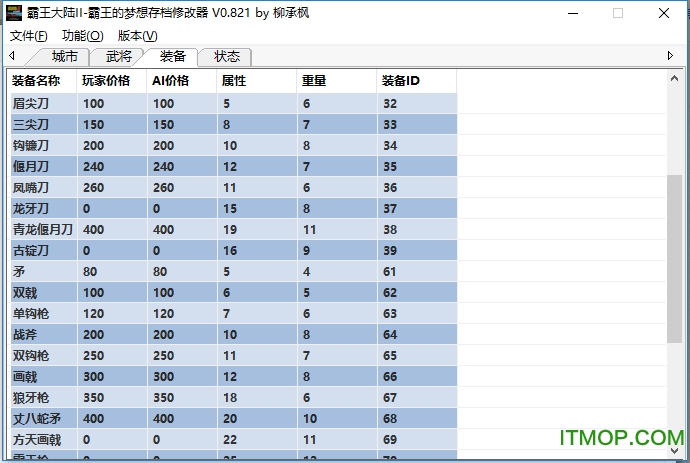This screenshot has height=463, width=690.
Task: Select the 狼牙枪 equipment name
Action: click(x=30, y=398)
